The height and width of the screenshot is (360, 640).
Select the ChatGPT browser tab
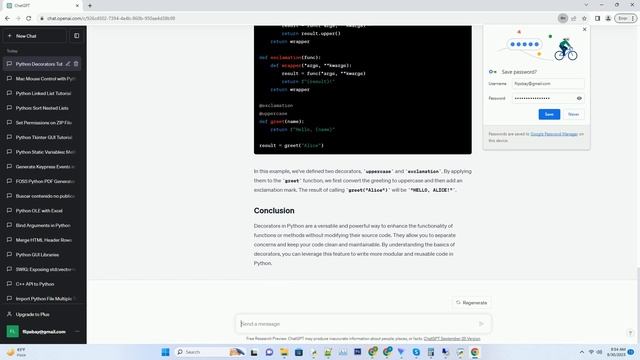tap(41, 6)
